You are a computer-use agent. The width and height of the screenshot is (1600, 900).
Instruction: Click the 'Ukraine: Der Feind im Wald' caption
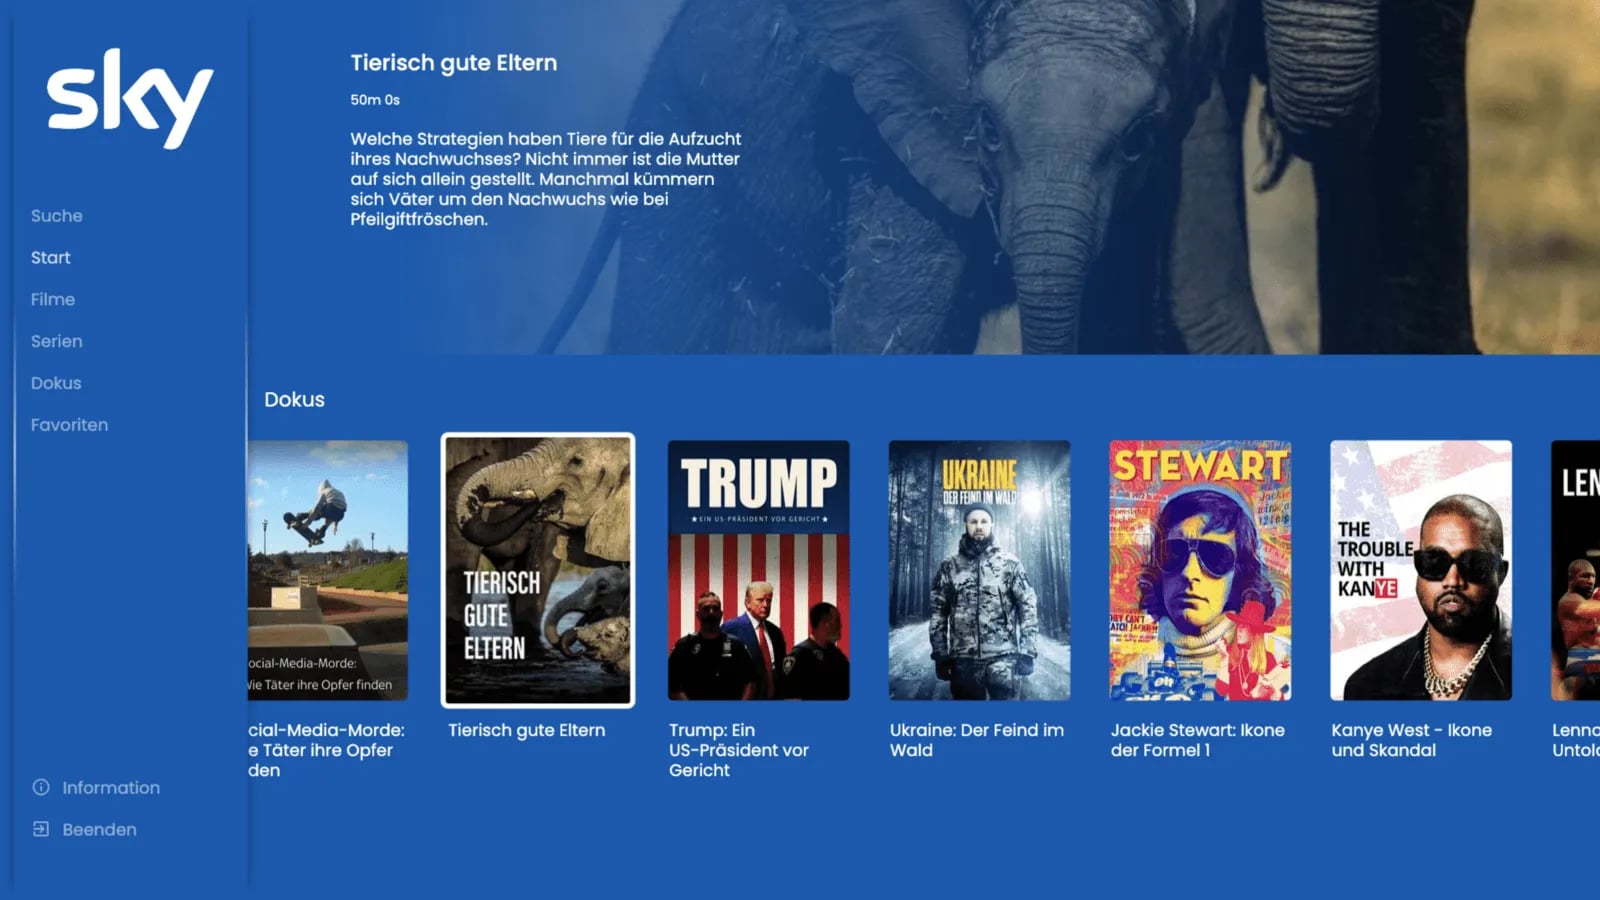tap(977, 740)
